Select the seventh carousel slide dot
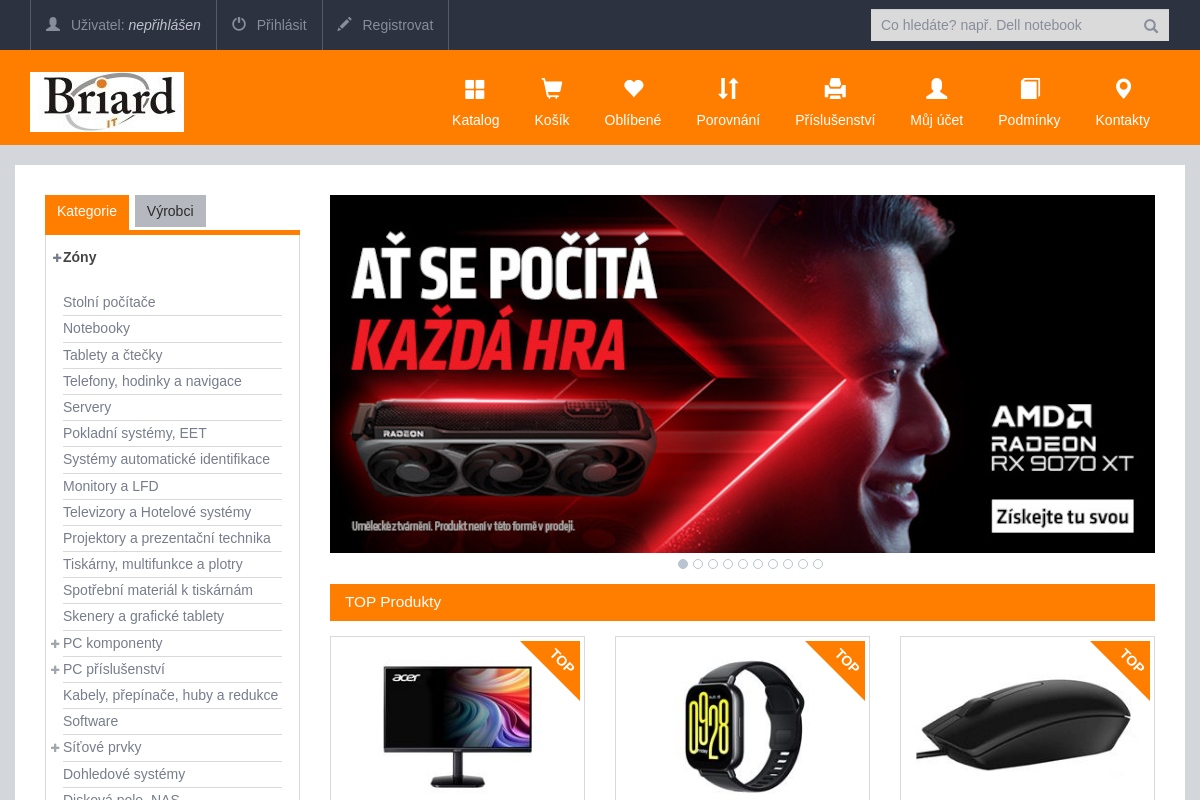The height and width of the screenshot is (800, 1200). 773,564
